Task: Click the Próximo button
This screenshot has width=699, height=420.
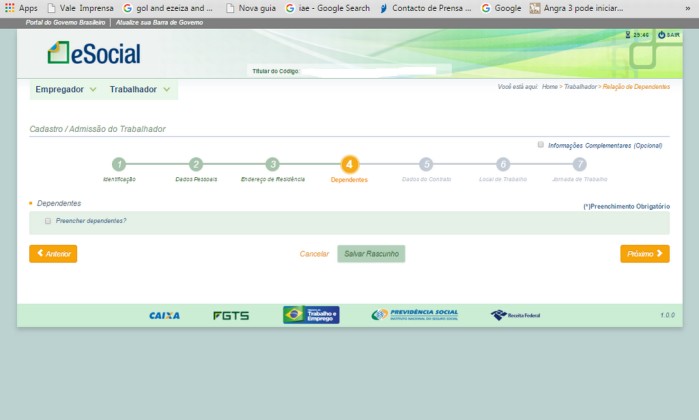Action: [x=644, y=254]
